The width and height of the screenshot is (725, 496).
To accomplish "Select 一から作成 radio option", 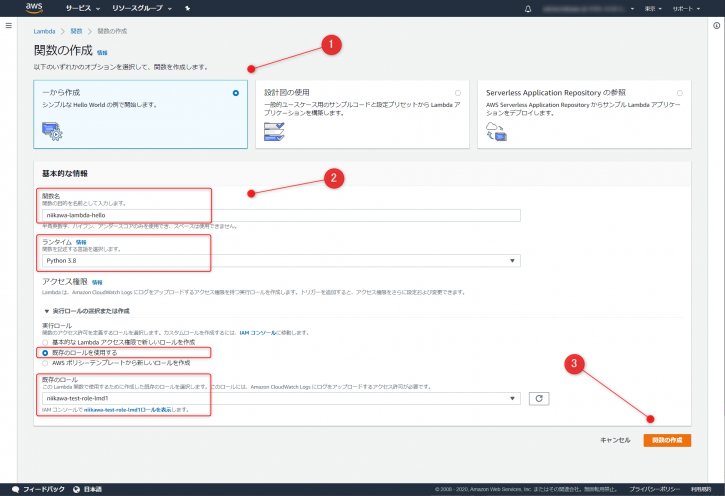I will tap(236, 93).
